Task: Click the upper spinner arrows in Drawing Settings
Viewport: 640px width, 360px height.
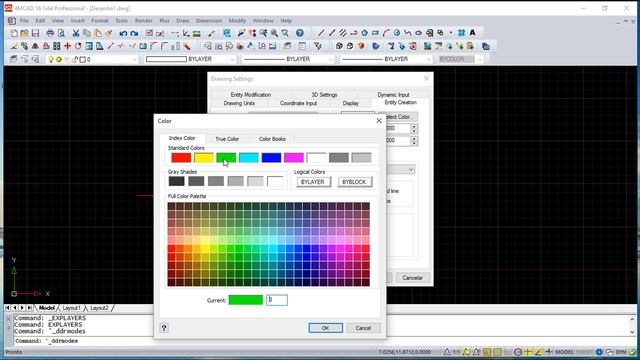Action: click(414, 129)
